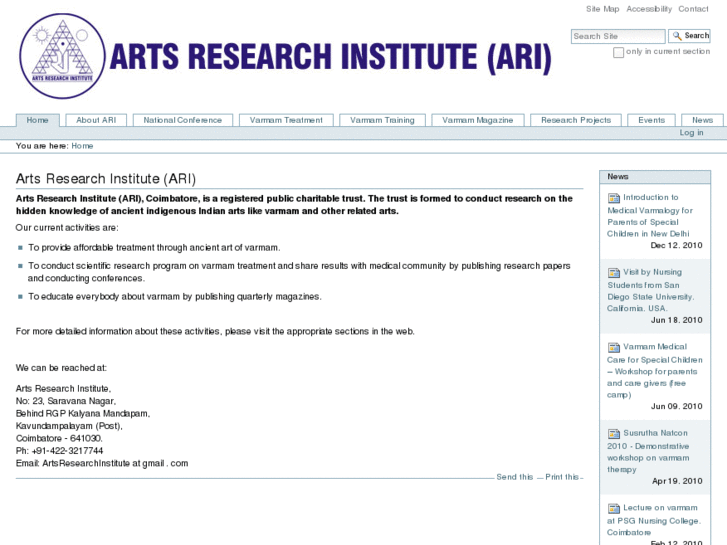Open the Home tab

pos(38,120)
